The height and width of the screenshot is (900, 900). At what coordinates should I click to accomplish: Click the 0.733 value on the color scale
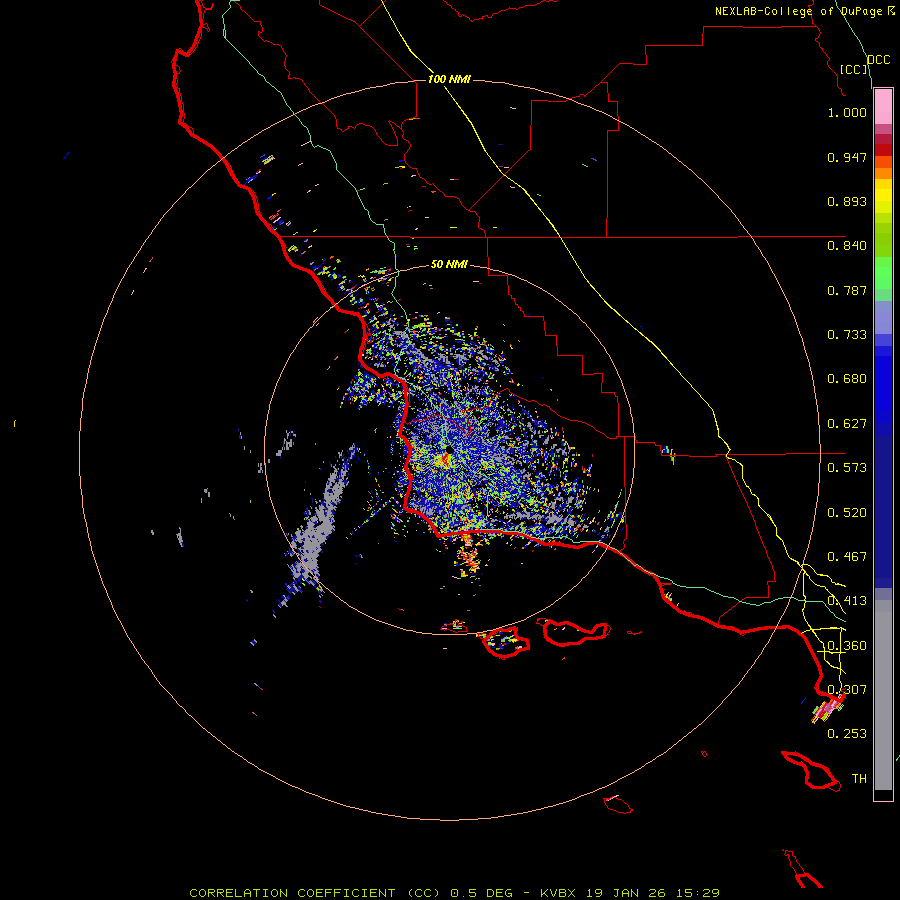tap(847, 335)
